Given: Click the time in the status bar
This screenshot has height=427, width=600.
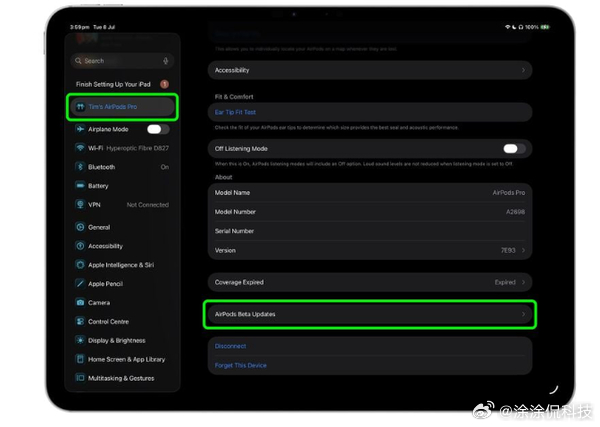Looking at the screenshot, I should (80, 27).
